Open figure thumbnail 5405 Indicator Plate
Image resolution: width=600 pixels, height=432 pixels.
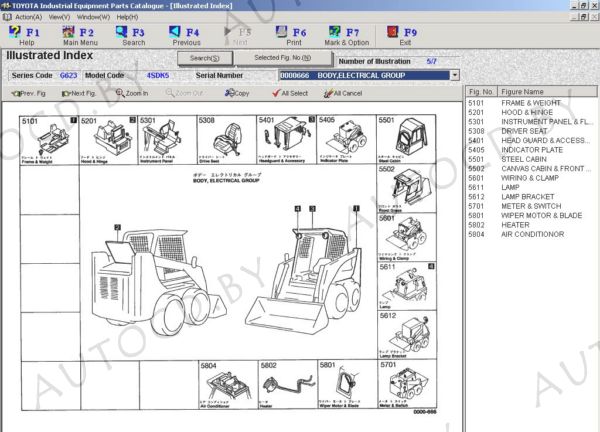point(347,140)
